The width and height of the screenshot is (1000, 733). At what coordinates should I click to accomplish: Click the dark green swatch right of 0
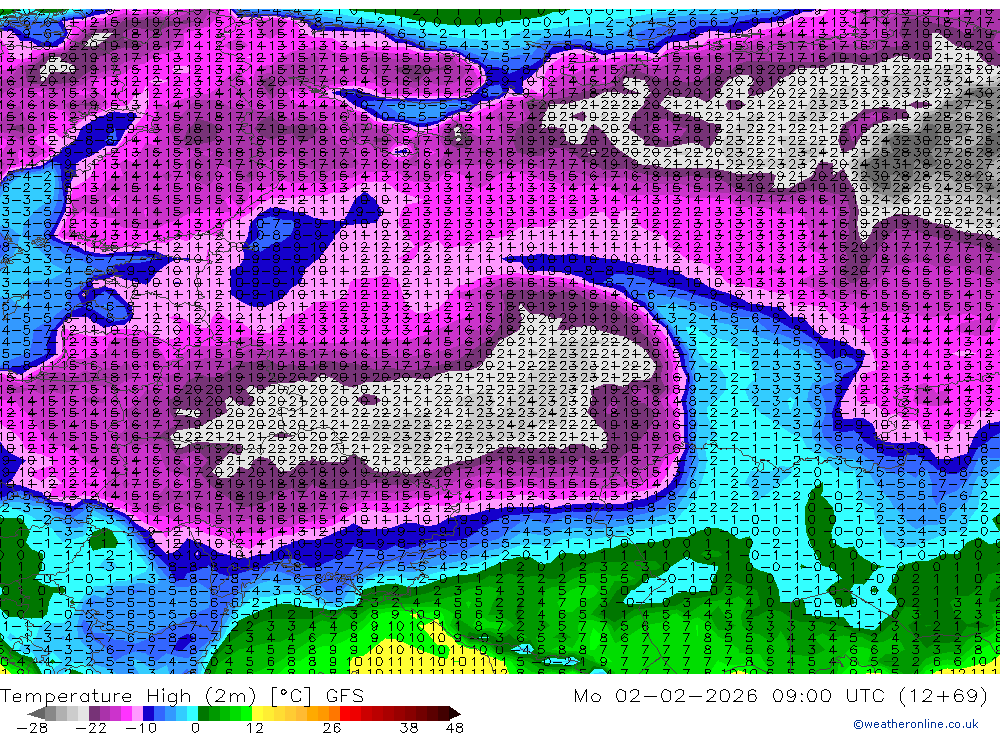pyautogui.click(x=203, y=713)
